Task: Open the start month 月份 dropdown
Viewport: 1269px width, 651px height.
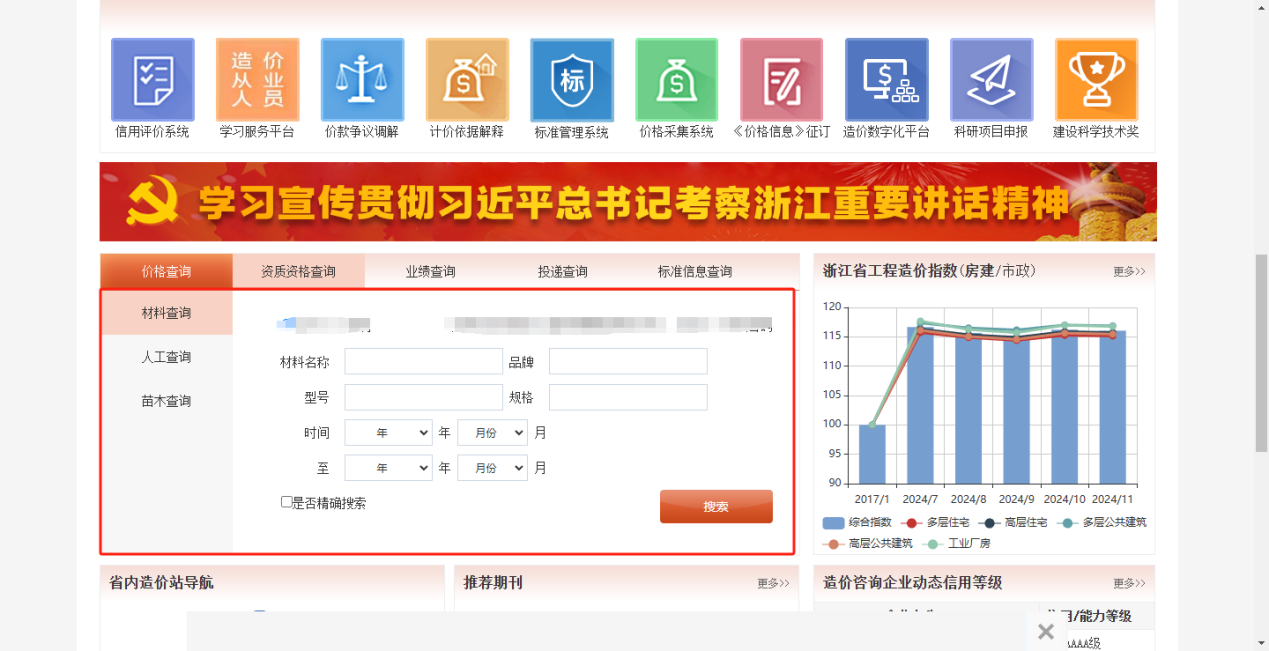Action: (x=492, y=433)
